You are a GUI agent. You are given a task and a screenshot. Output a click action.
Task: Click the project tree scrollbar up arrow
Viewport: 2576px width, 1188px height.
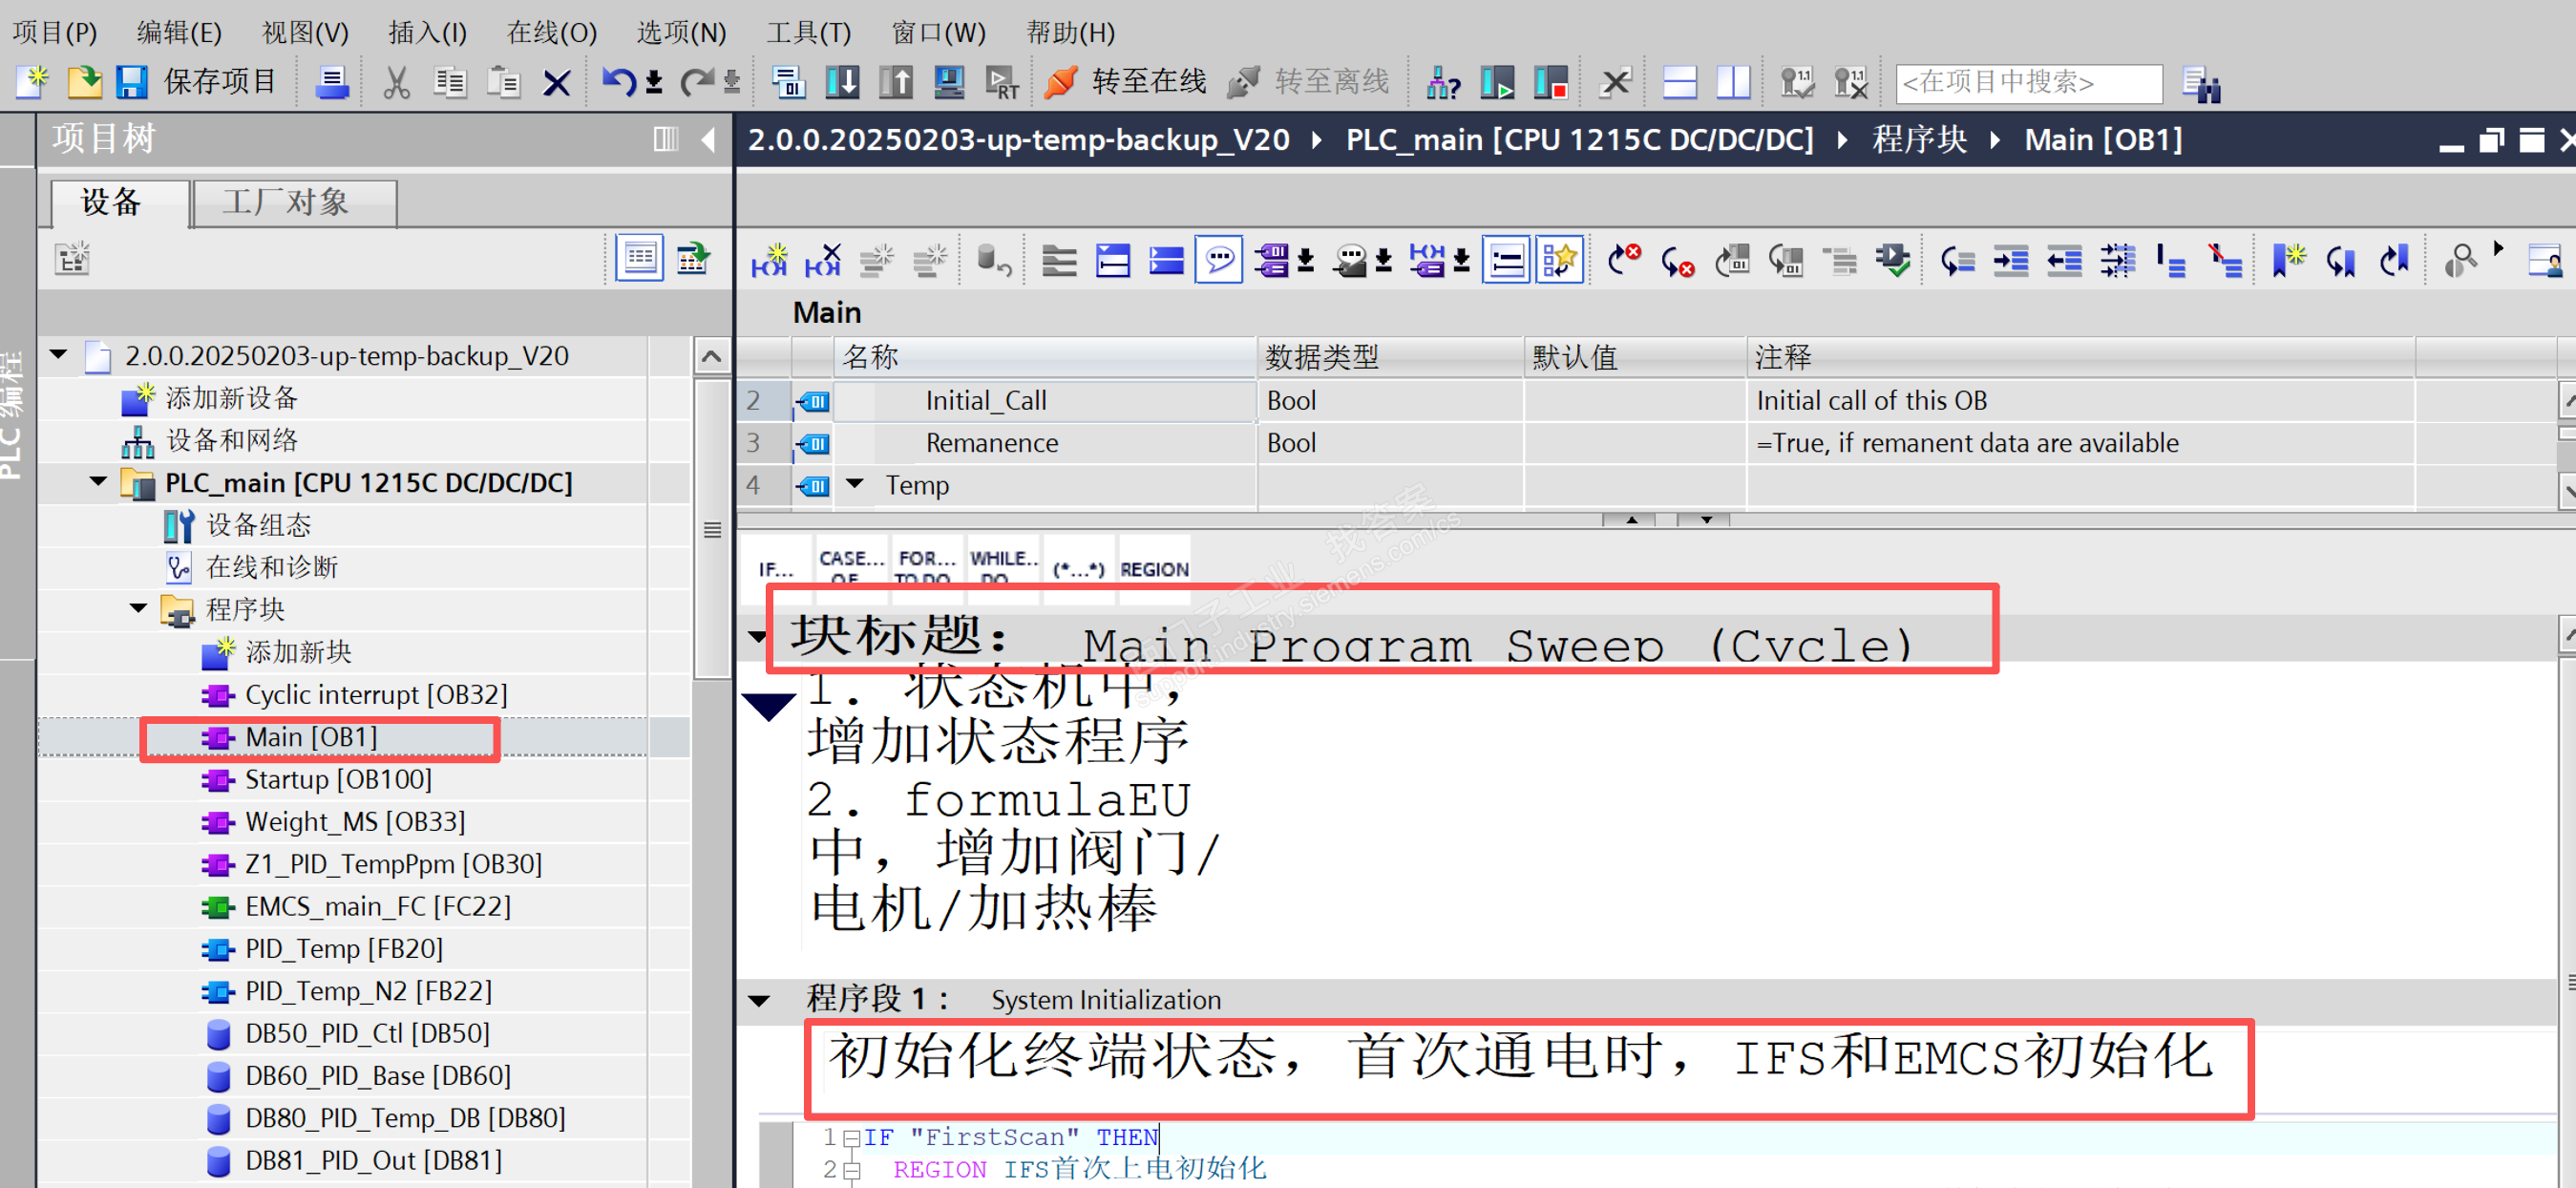pyautogui.click(x=711, y=356)
